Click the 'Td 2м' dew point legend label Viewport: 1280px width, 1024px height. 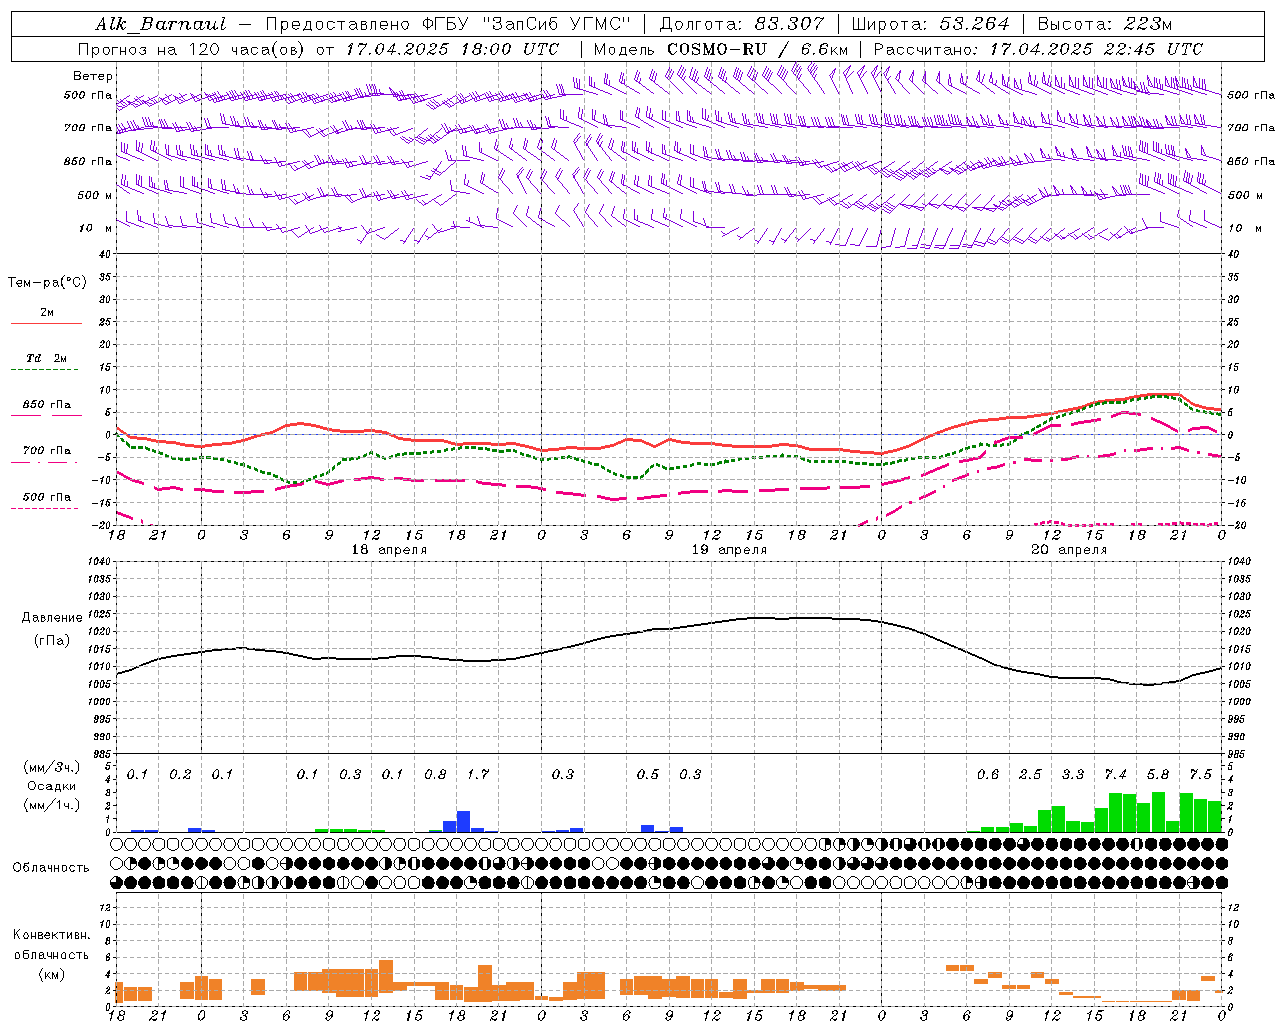click(x=47, y=358)
